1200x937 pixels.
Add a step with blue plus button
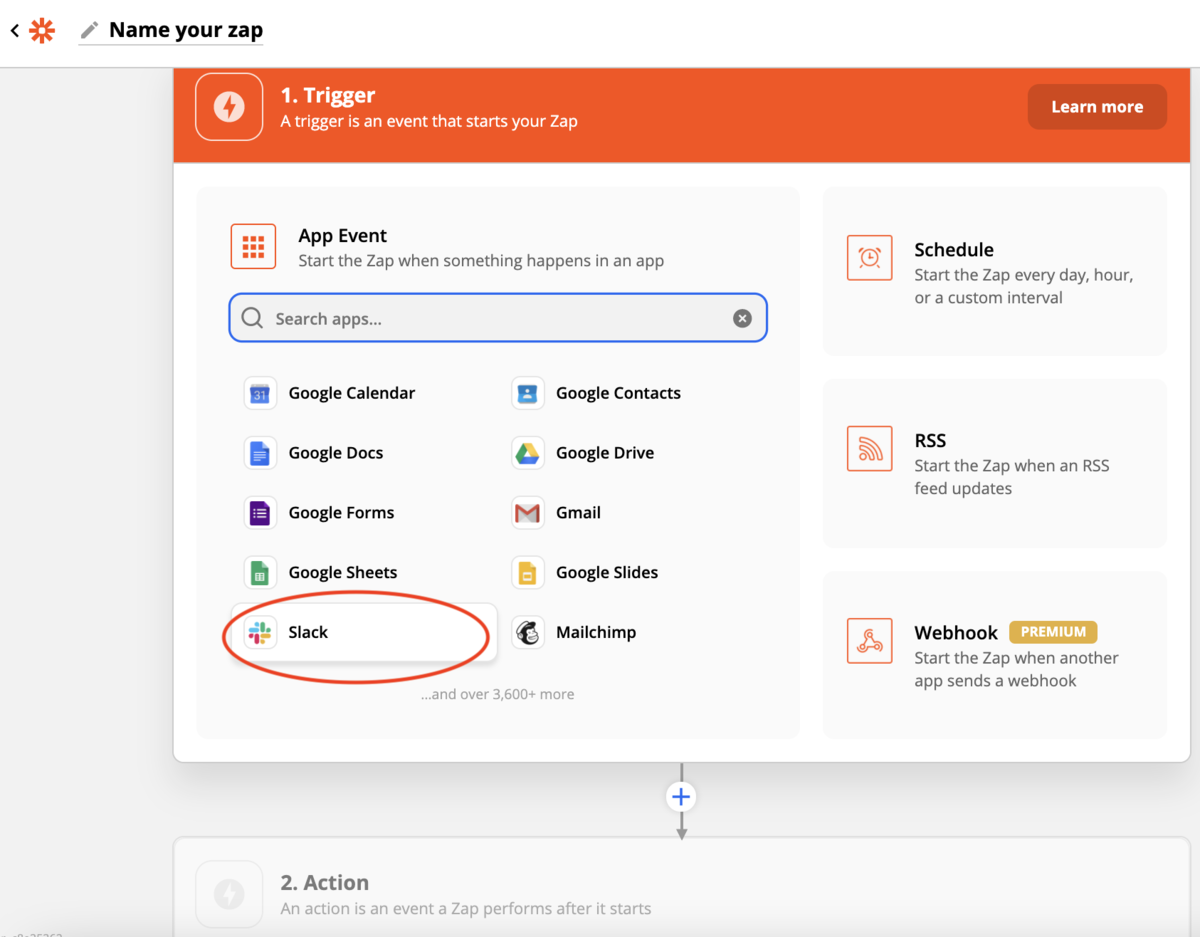click(x=681, y=797)
